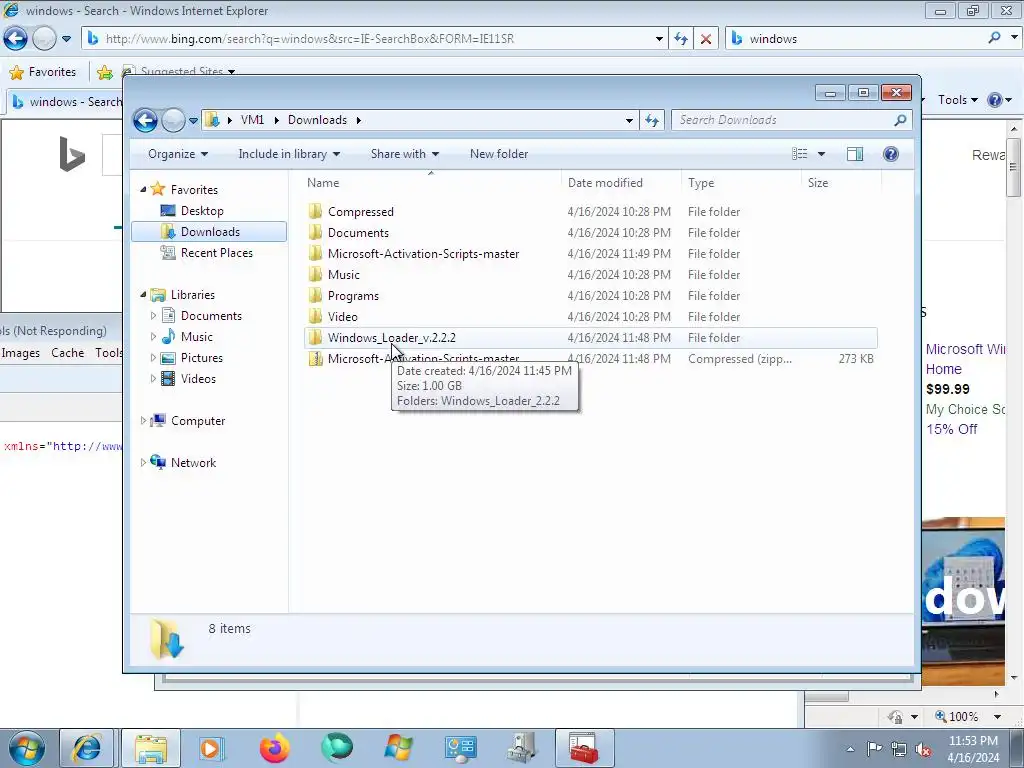This screenshot has height=768, width=1024.
Task: Select Microsoft-Activation-Scripts-master folder
Action: point(423,253)
